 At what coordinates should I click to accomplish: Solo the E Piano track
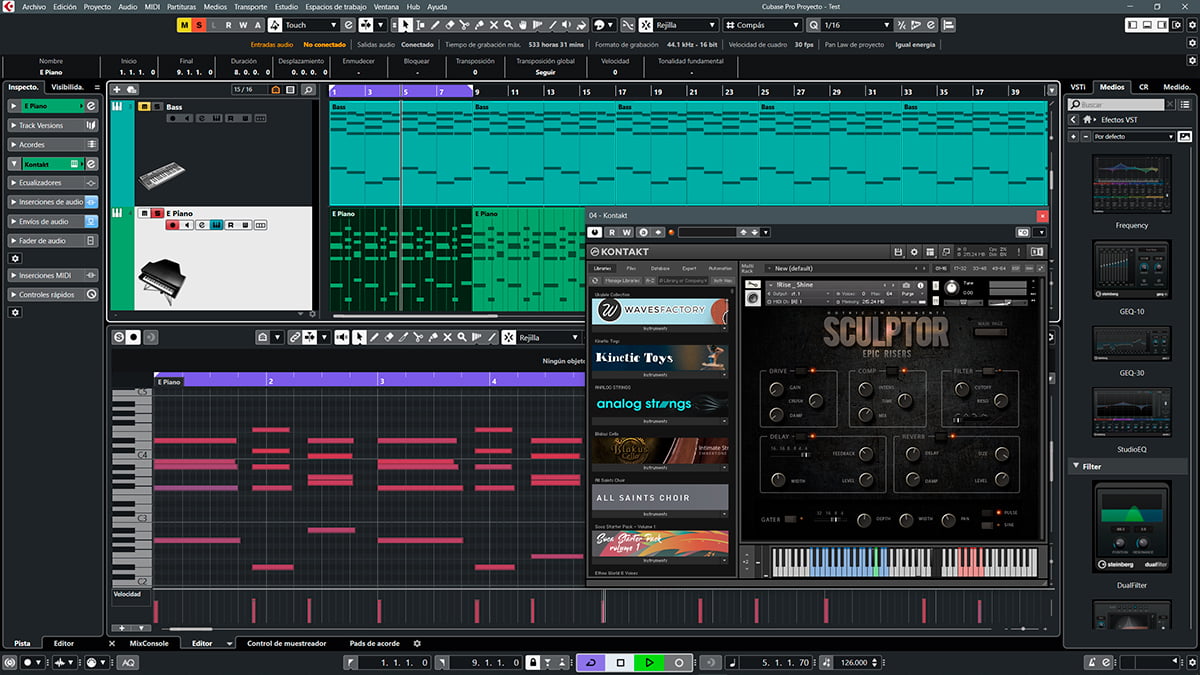point(156,213)
